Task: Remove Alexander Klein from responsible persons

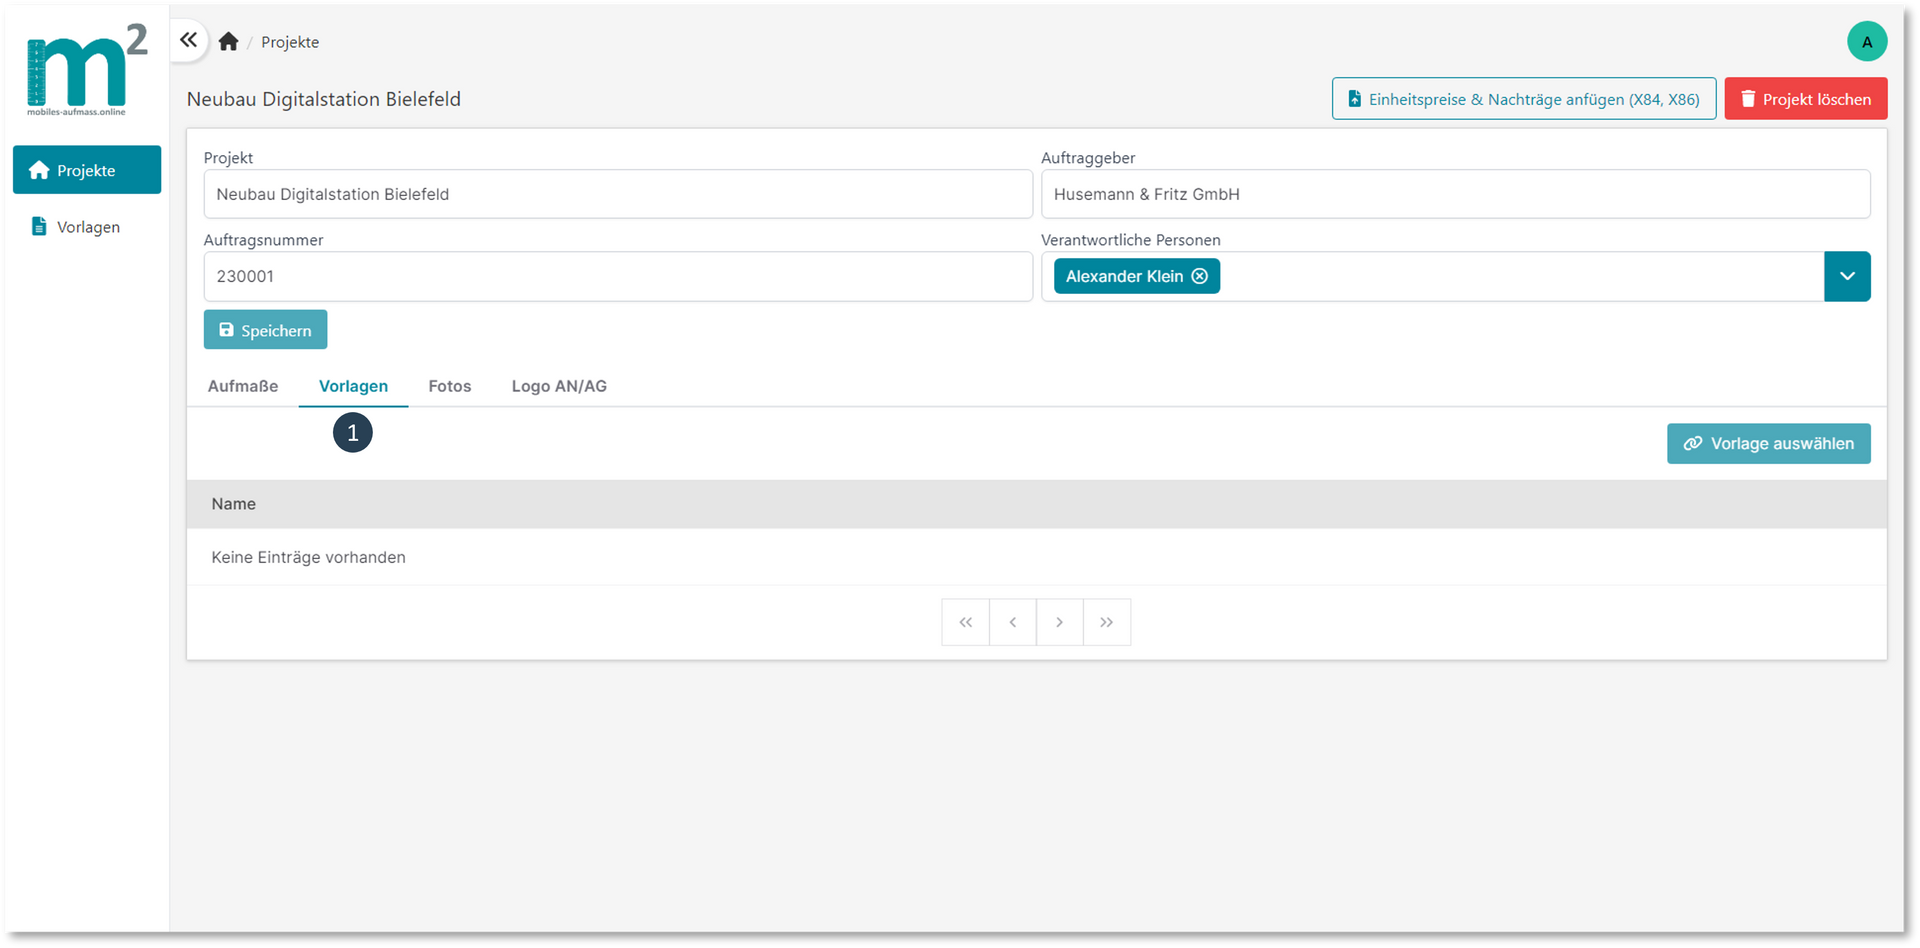Action: (1200, 277)
